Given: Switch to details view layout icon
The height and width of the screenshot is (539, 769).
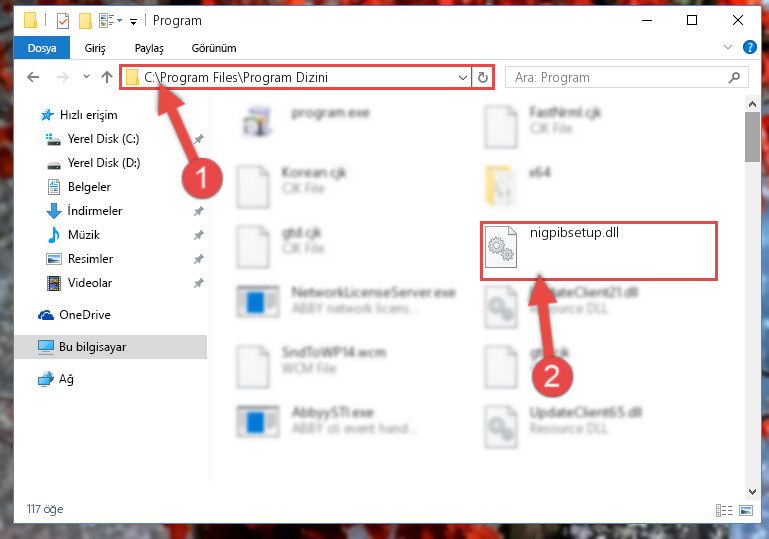Looking at the screenshot, I should 724,511.
